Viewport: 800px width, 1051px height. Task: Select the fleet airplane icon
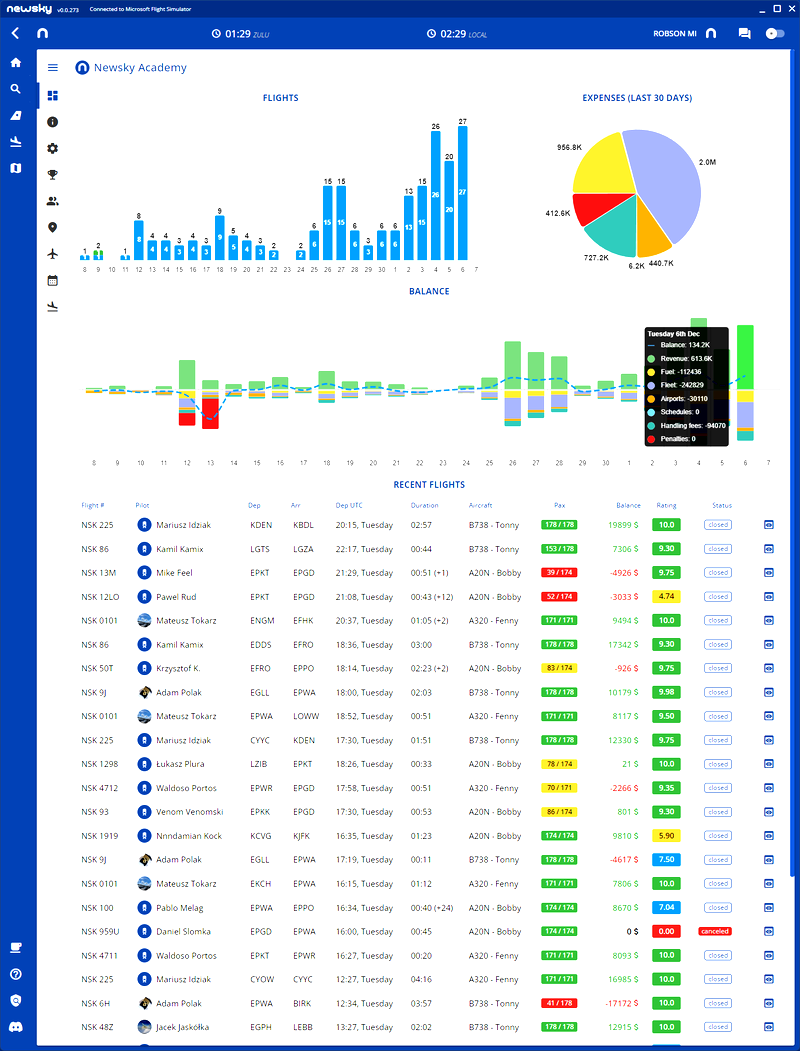coord(52,252)
